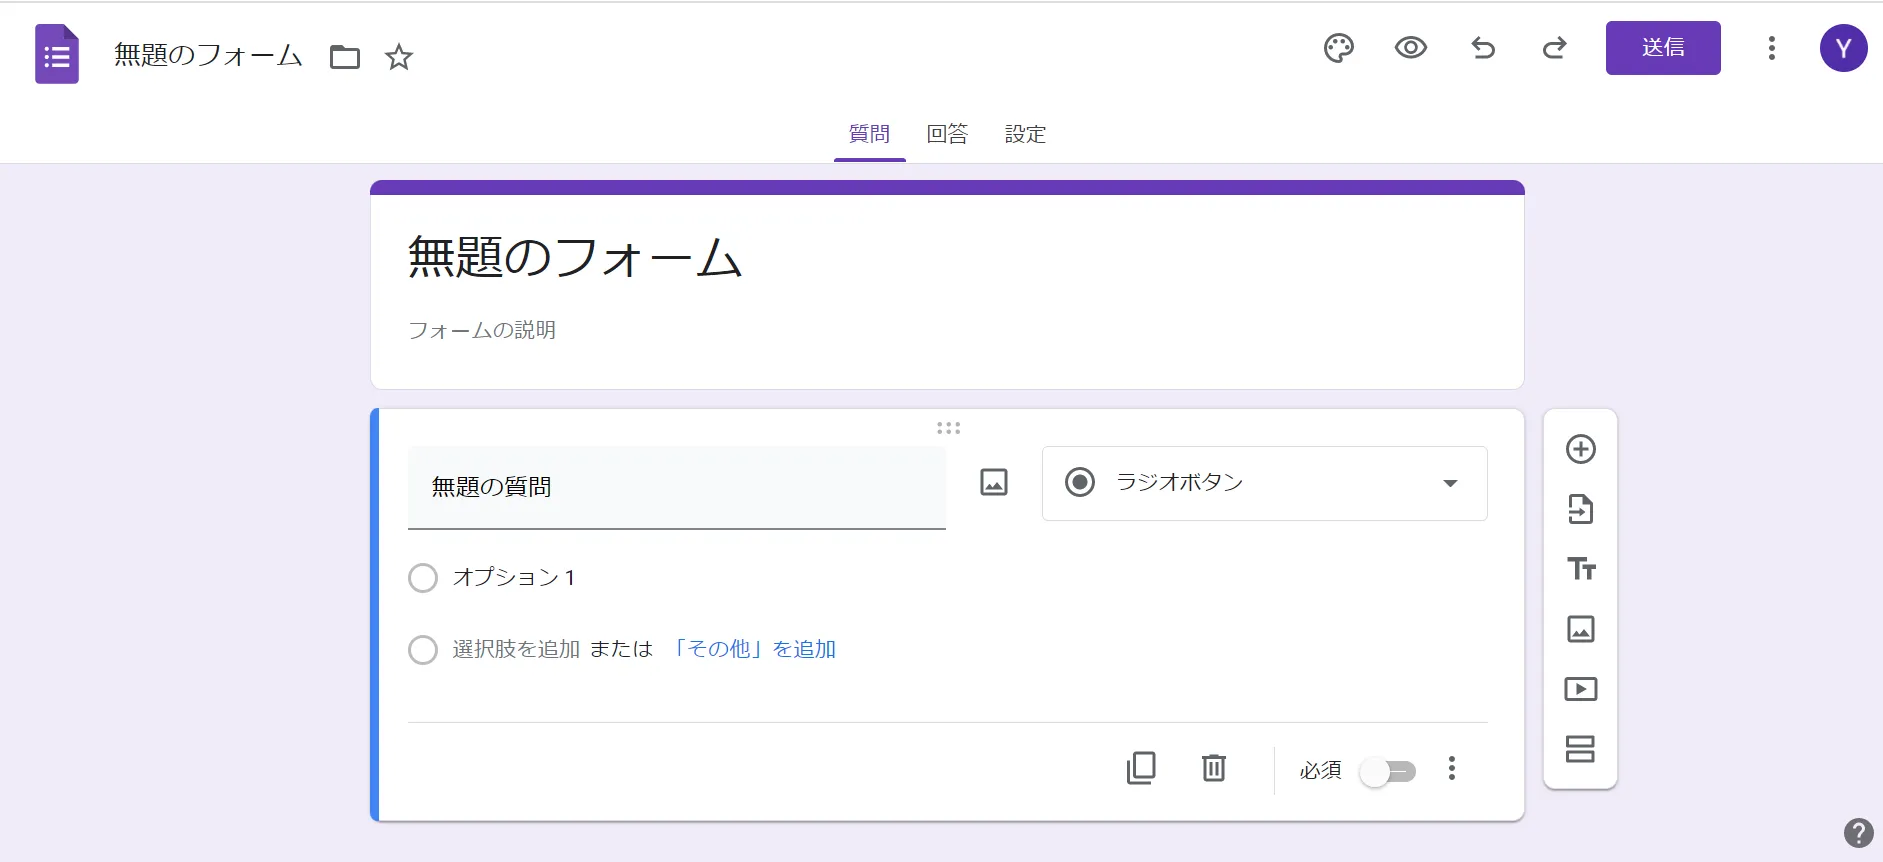Add title and description icon
The height and width of the screenshot is (862, 1883).
click(1580, 569)
